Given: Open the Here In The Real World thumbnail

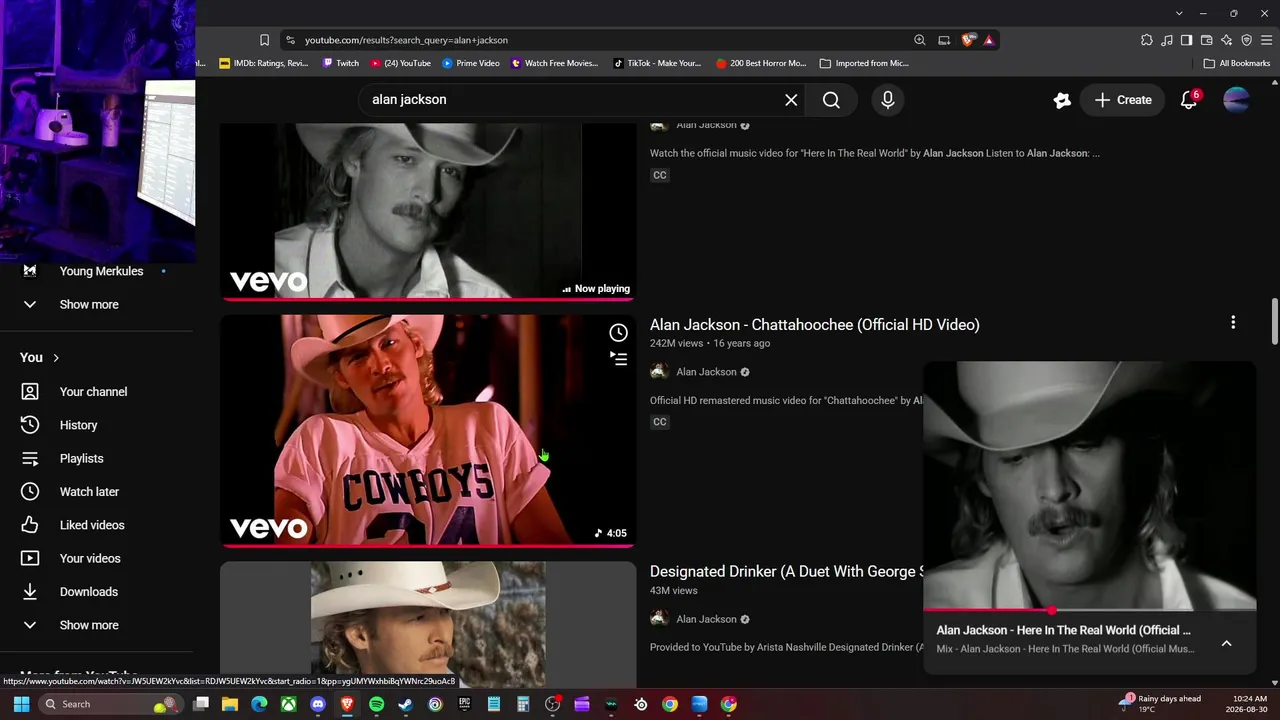Looking at the screenshot, I should [x=428, y=210].
